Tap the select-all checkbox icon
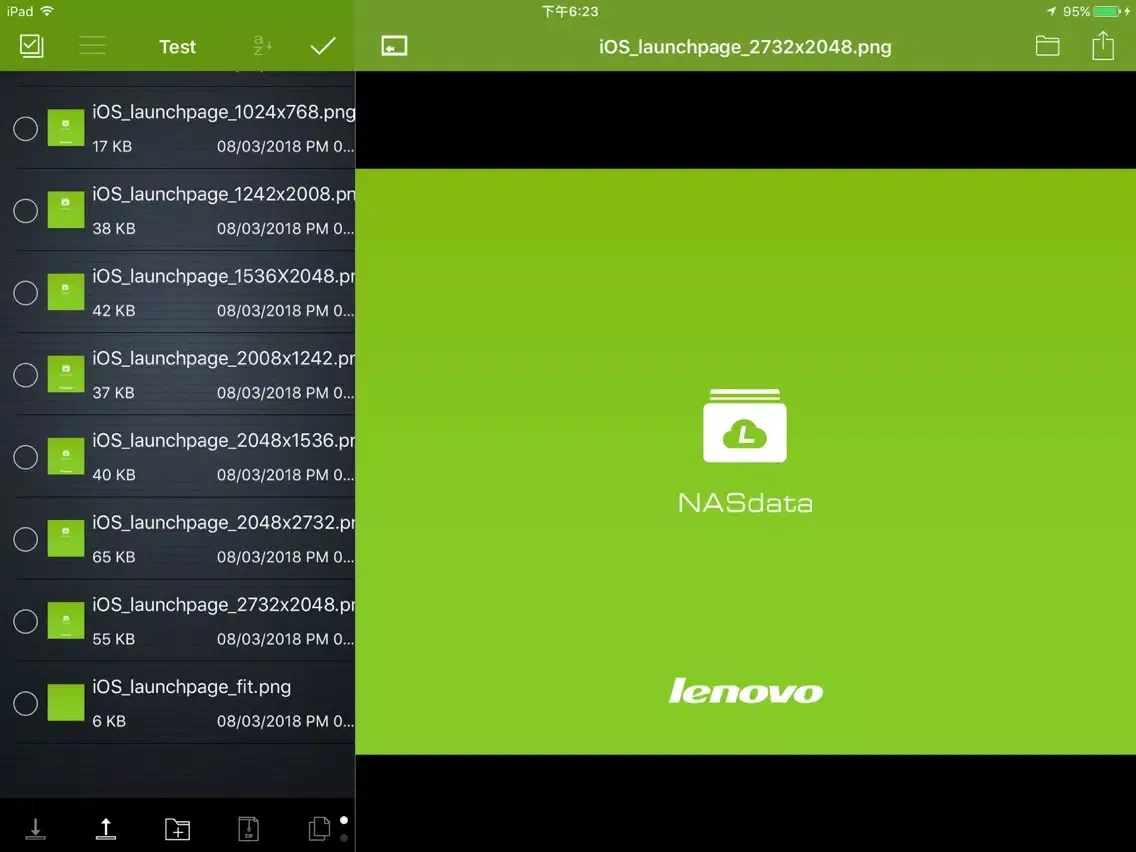Viewport: 1136px width, 852px height. [x=31, y=46]
